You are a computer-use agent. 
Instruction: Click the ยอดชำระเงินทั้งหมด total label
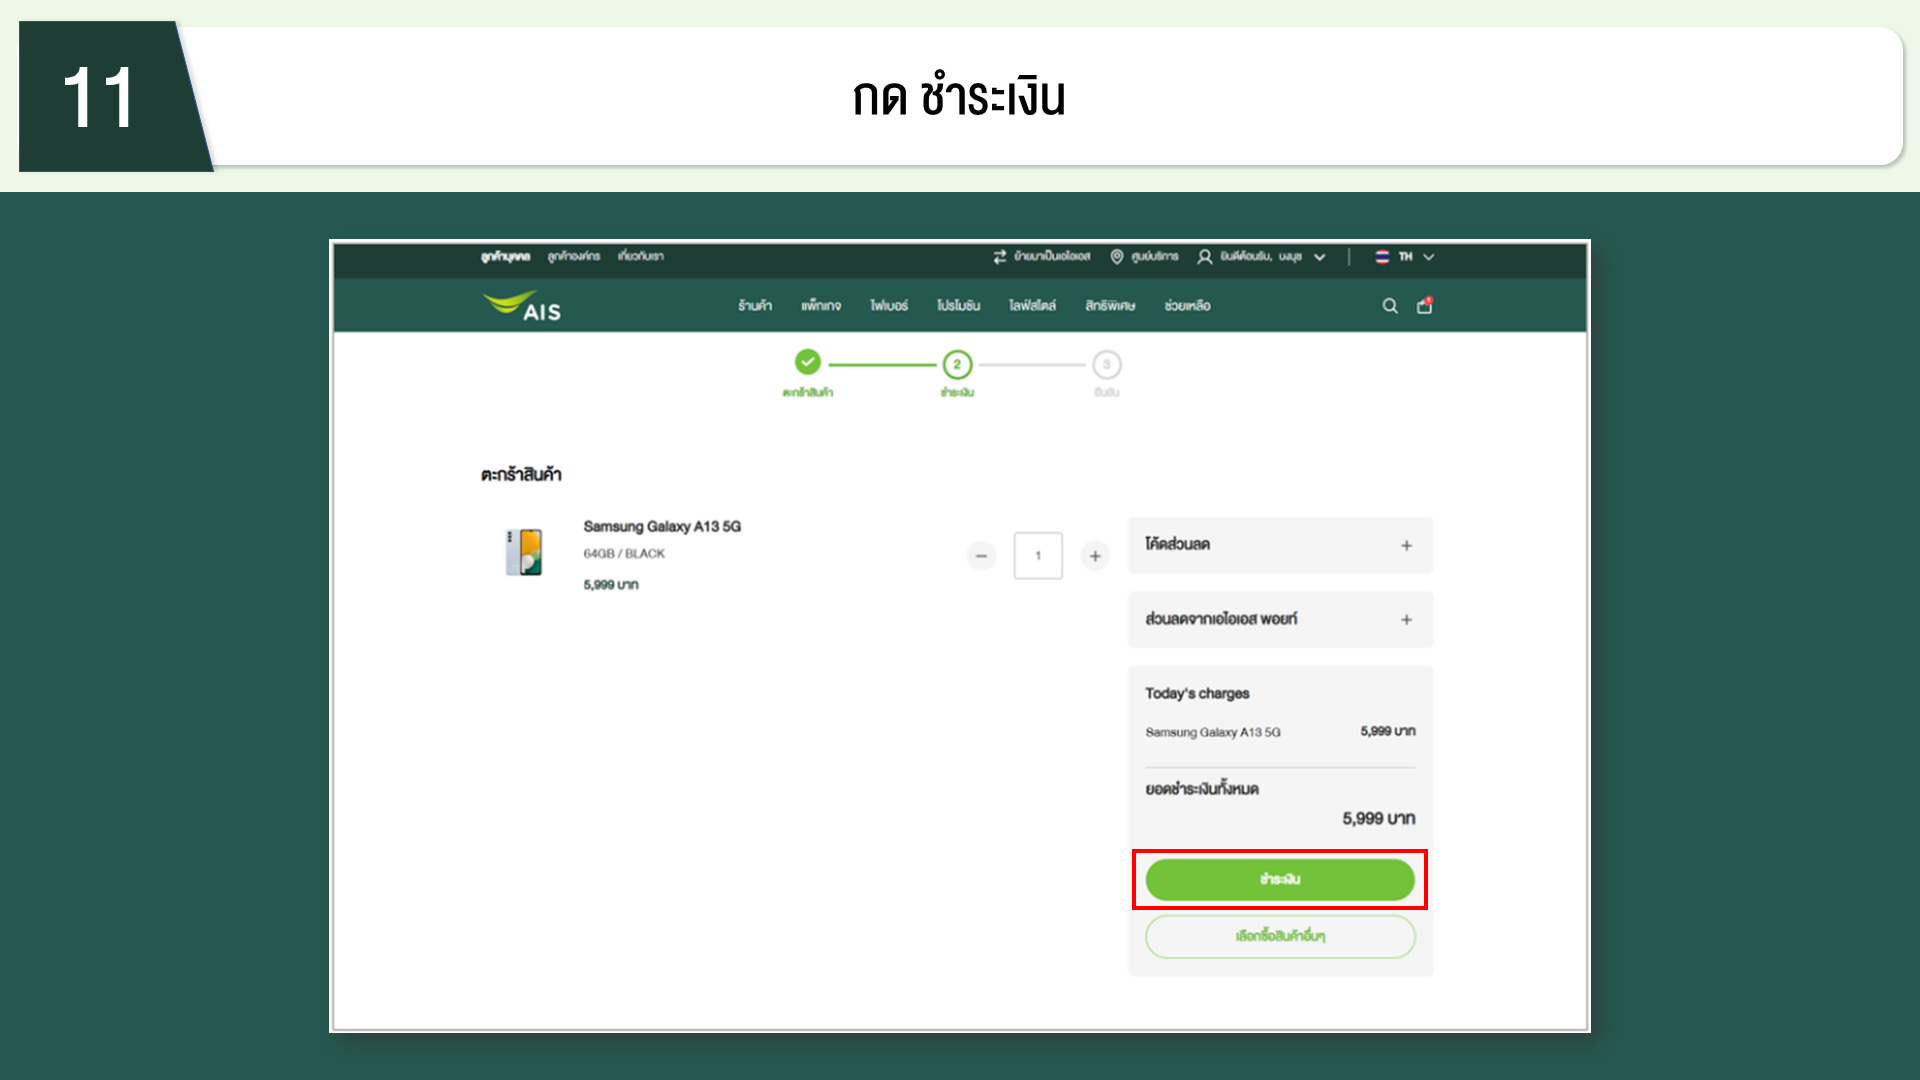tap(1202, 789)
